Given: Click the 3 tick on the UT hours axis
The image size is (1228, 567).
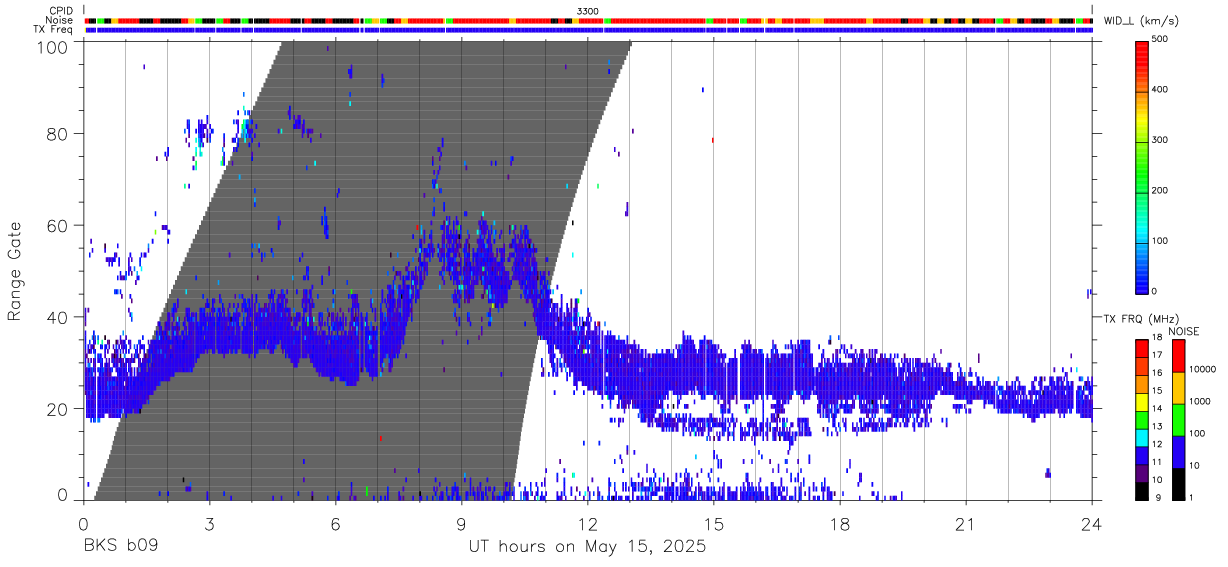Looking at the screenshot, I should coord(210,524).
